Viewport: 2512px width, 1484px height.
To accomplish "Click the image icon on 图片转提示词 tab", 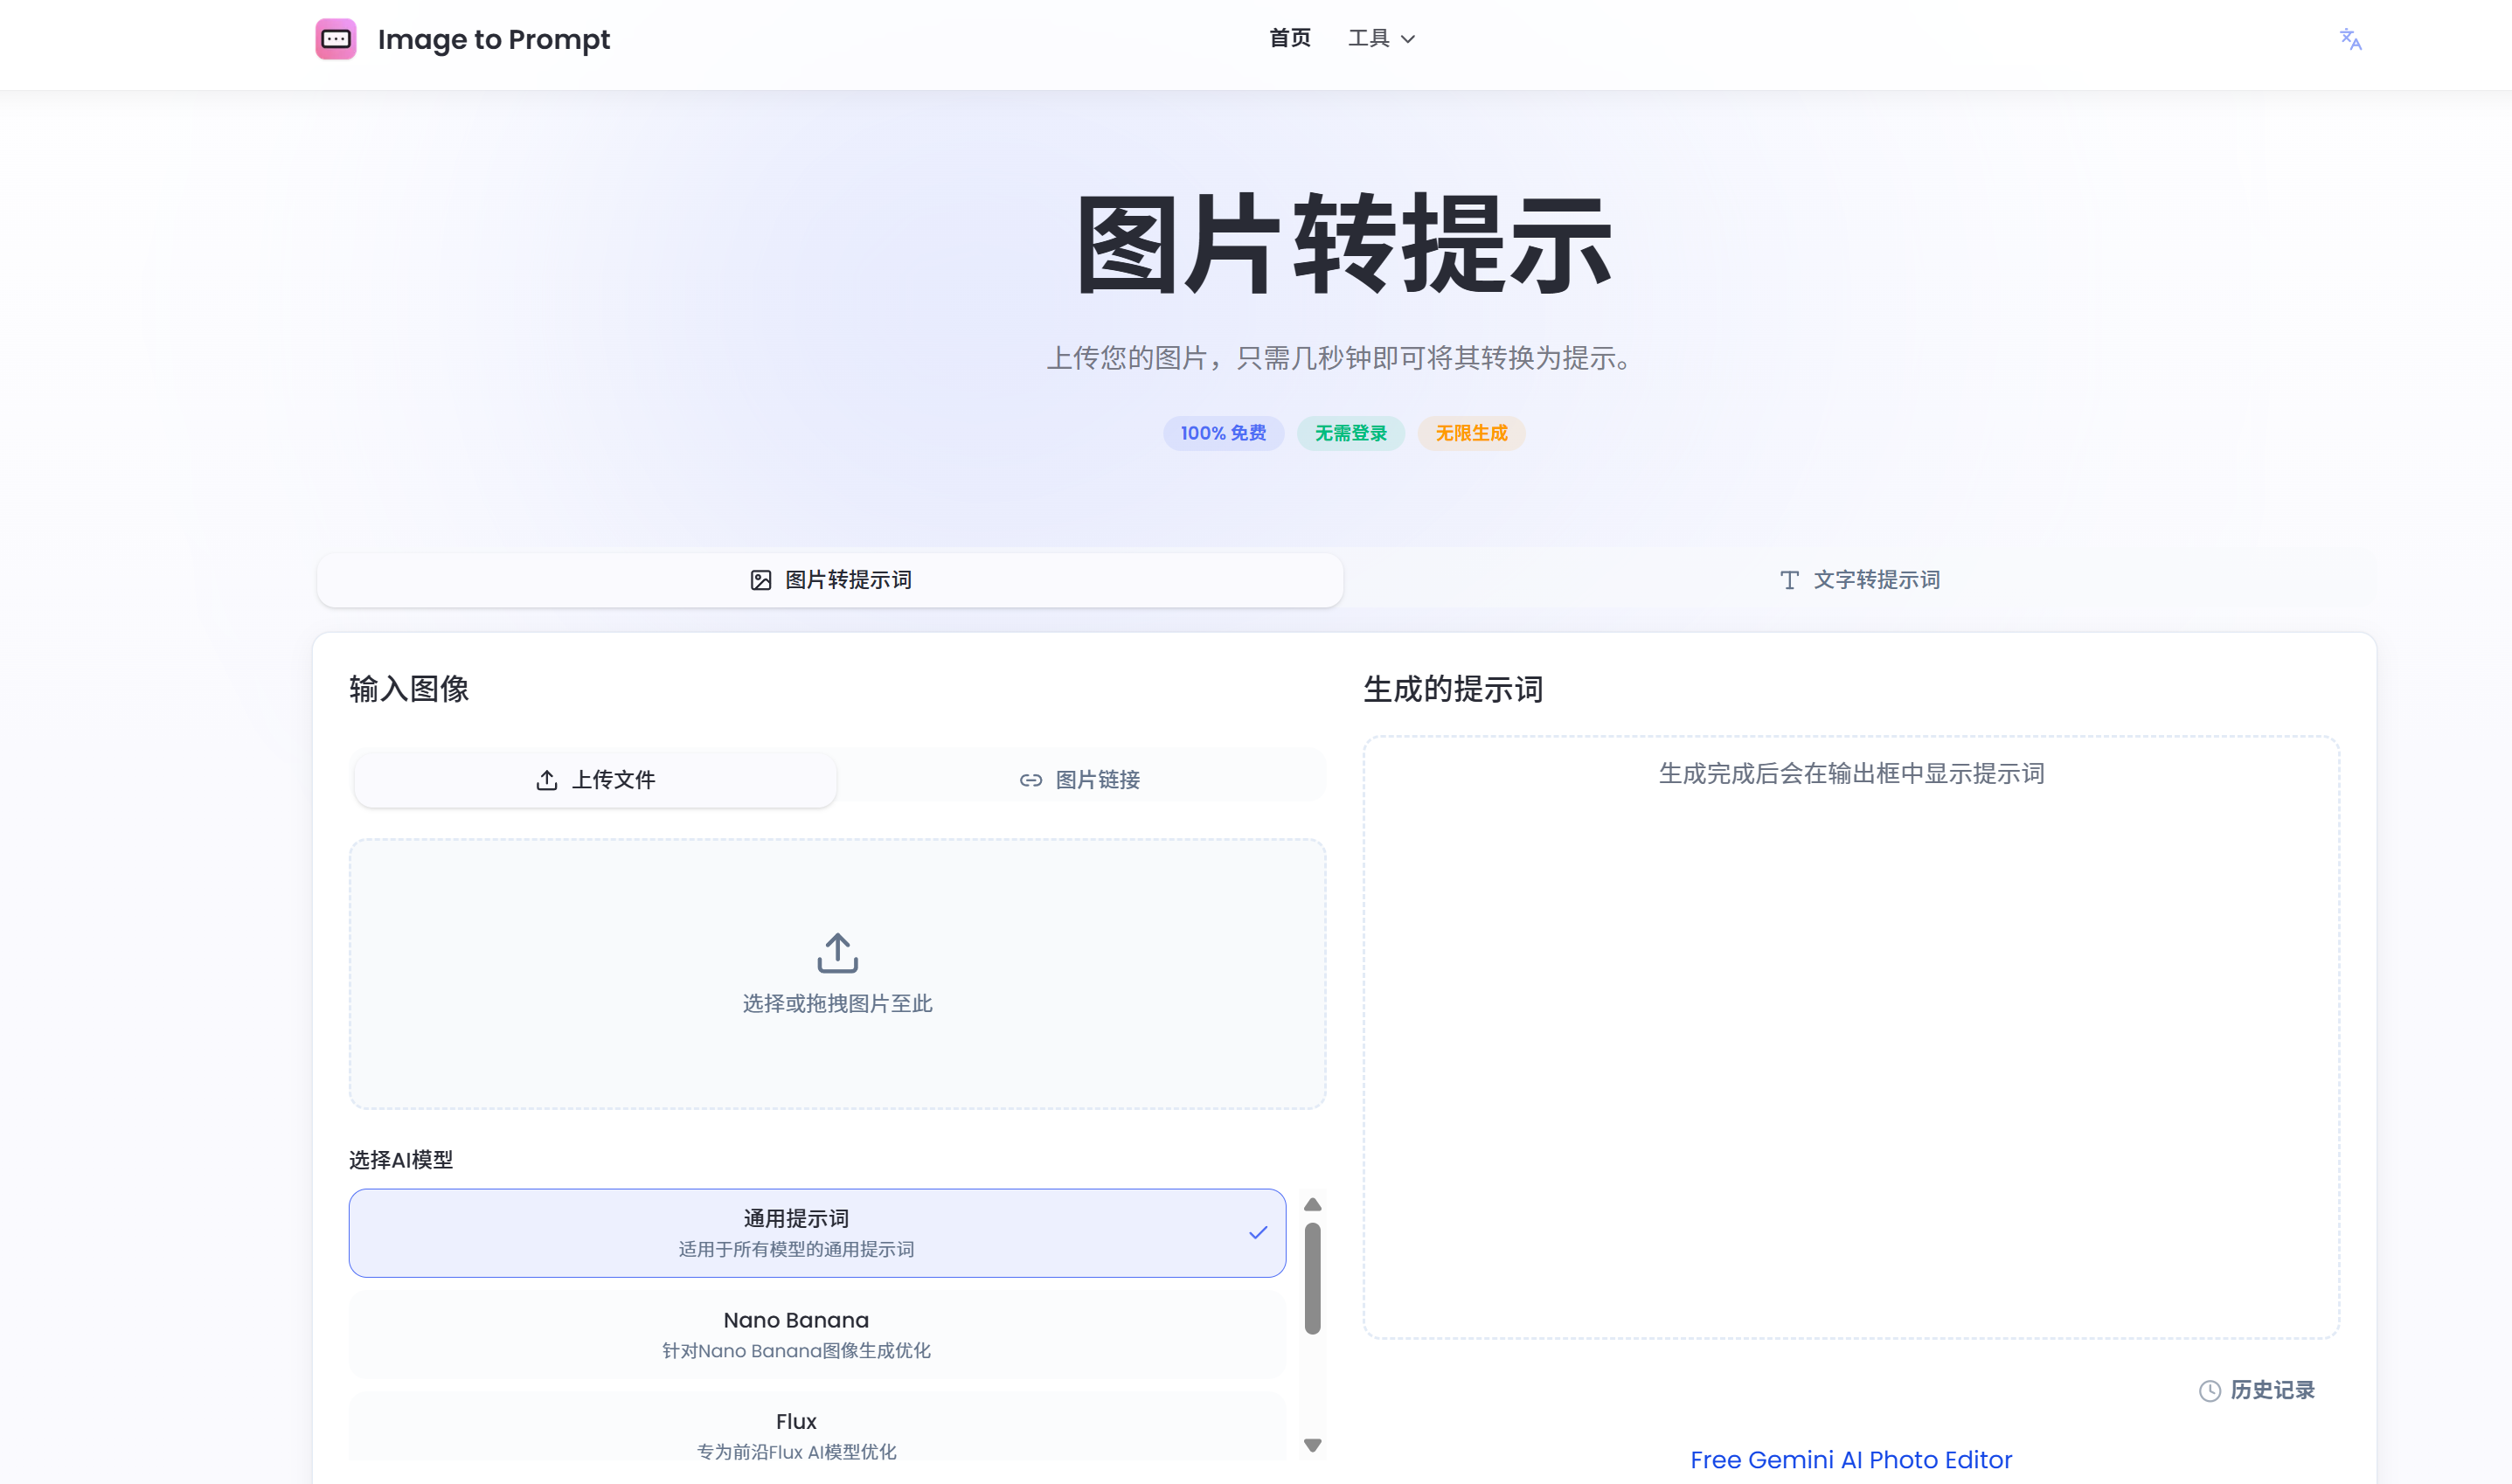I will [x=761, y=580].
